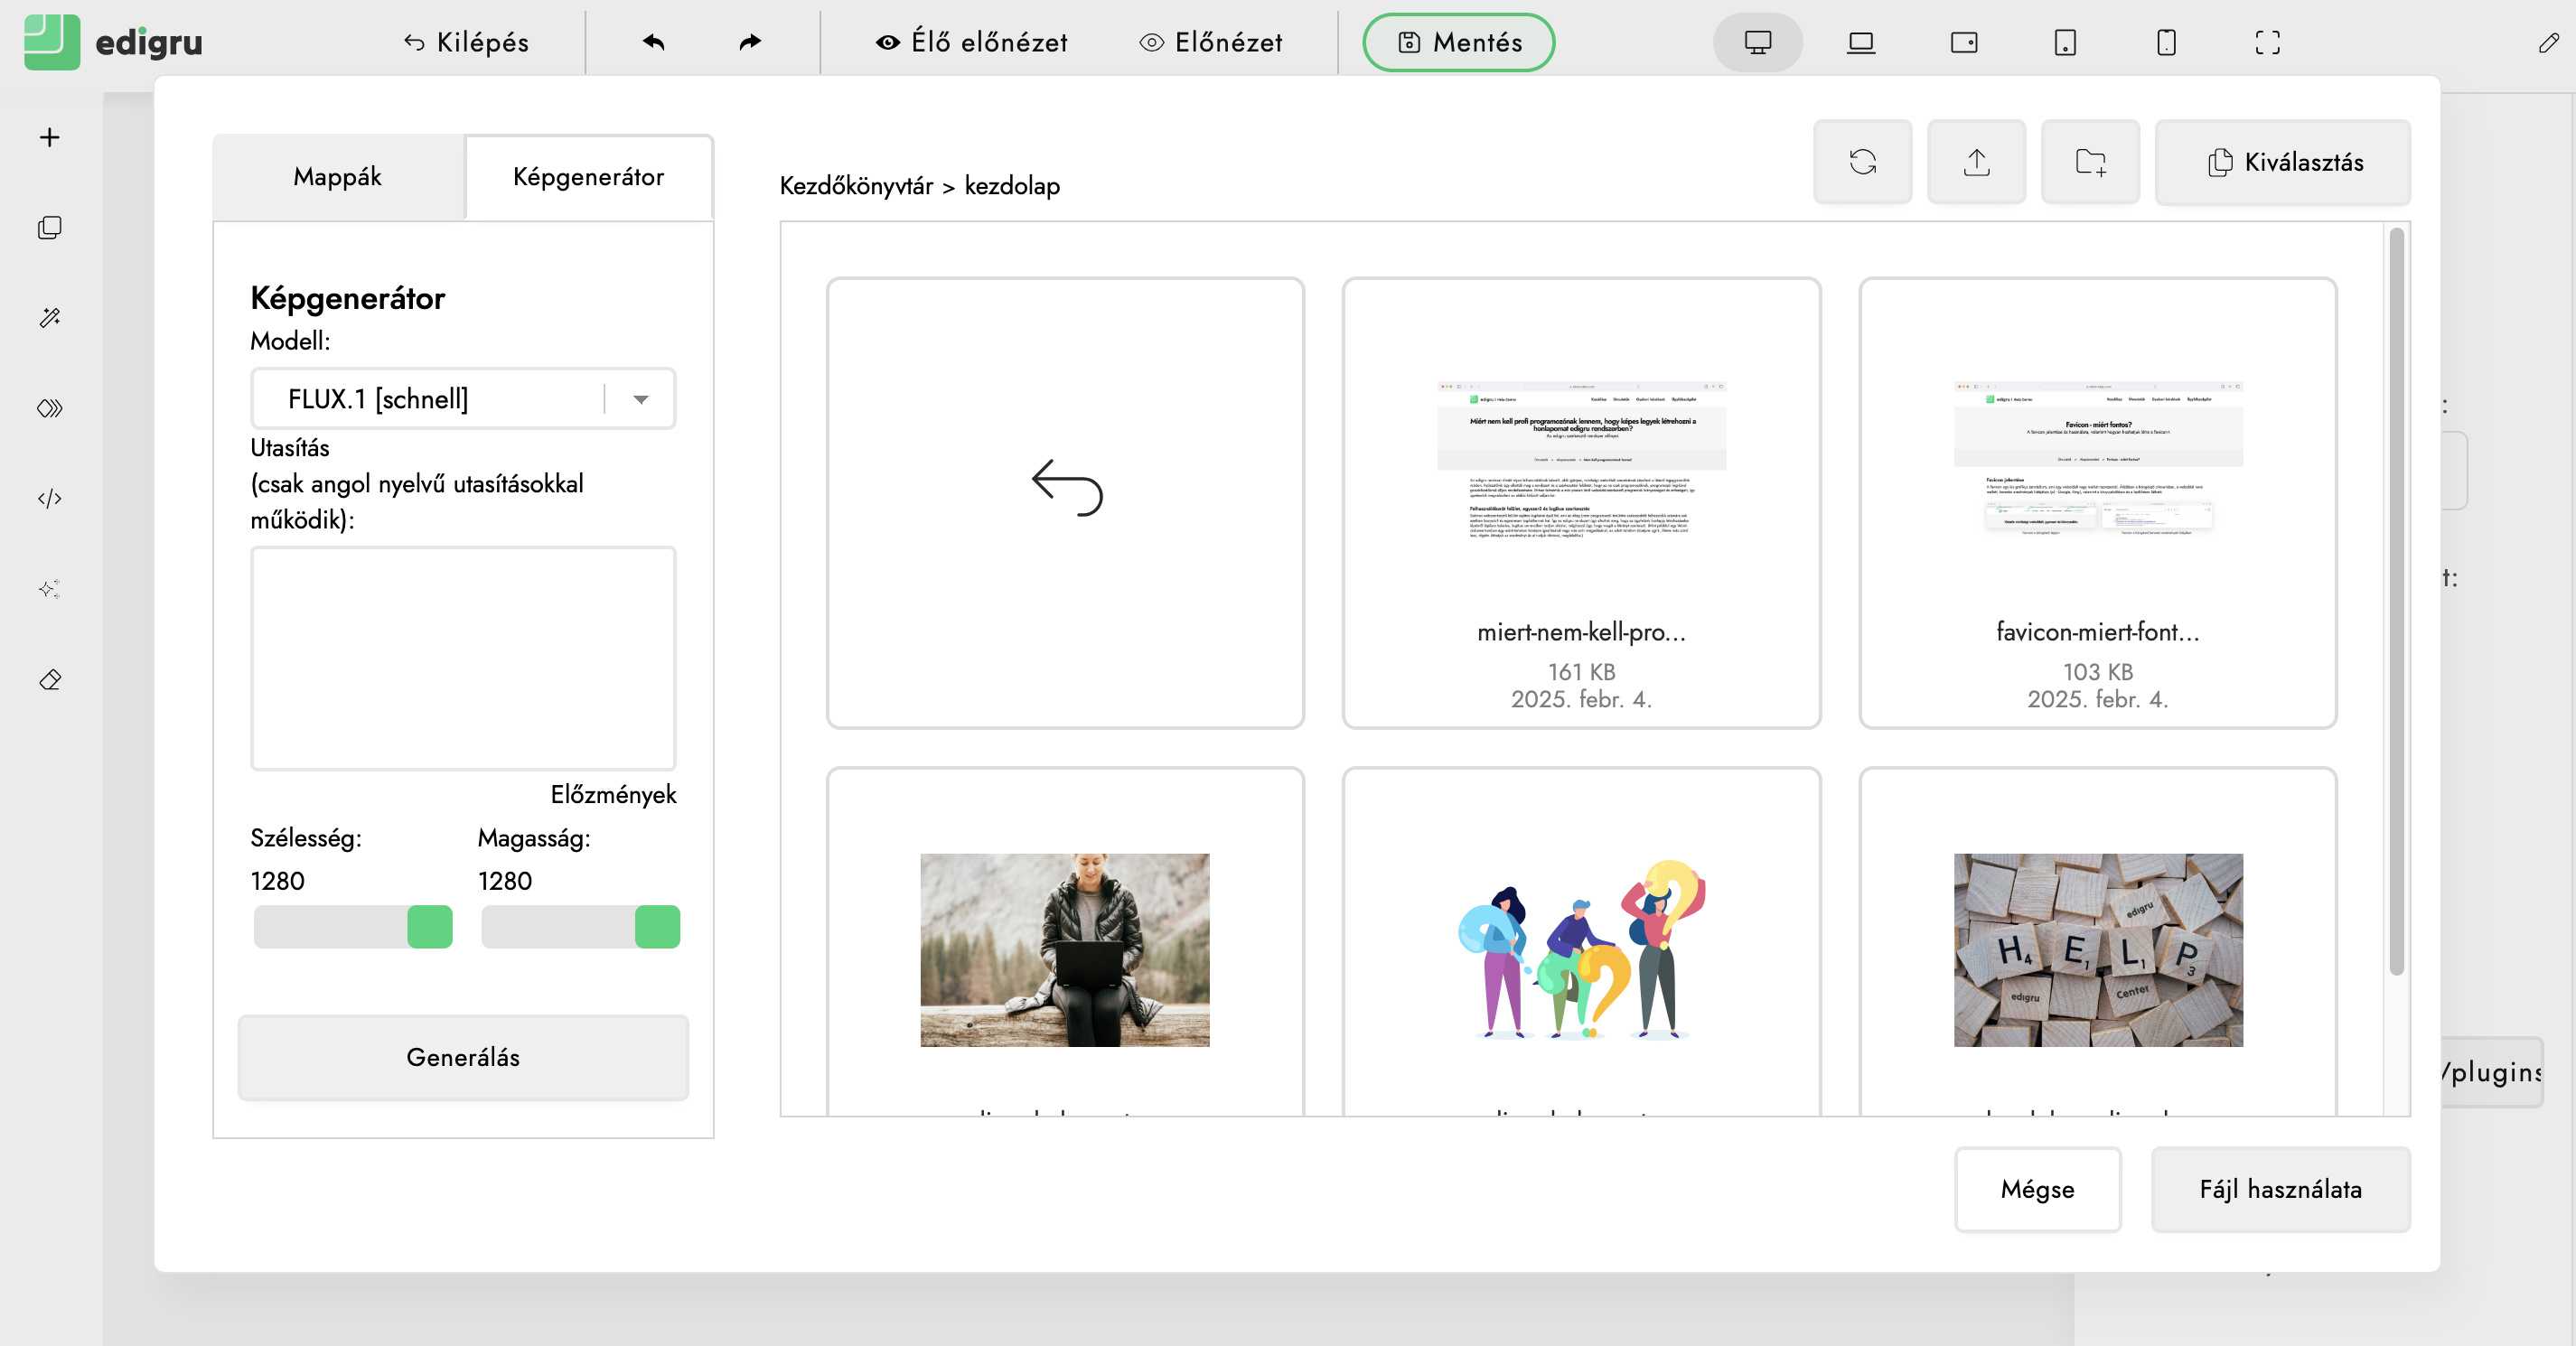Viewport: 2576px width, 1346px height.
Task: Switch to desktop viewport view
Action: pos(1757,42)
